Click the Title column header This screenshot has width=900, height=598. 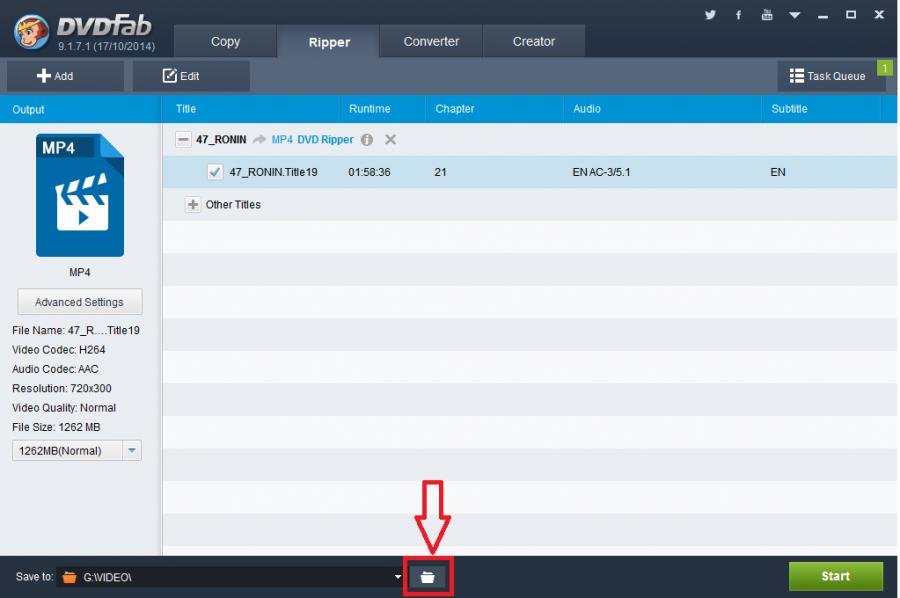click(186, 108)
